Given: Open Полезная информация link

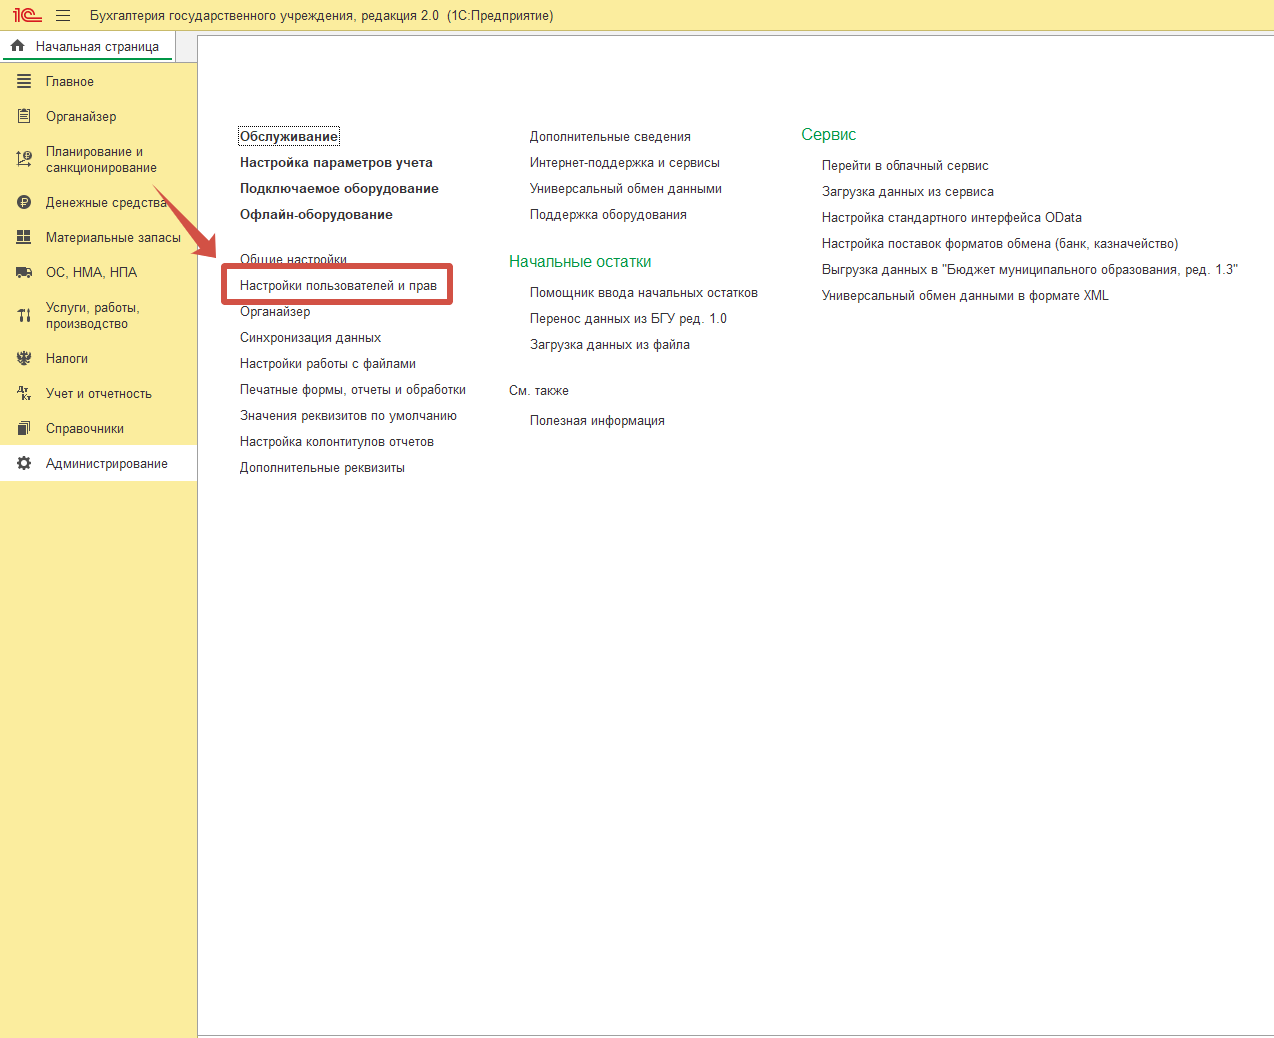Looking at the screenshot, I should (x=597, y=420).
